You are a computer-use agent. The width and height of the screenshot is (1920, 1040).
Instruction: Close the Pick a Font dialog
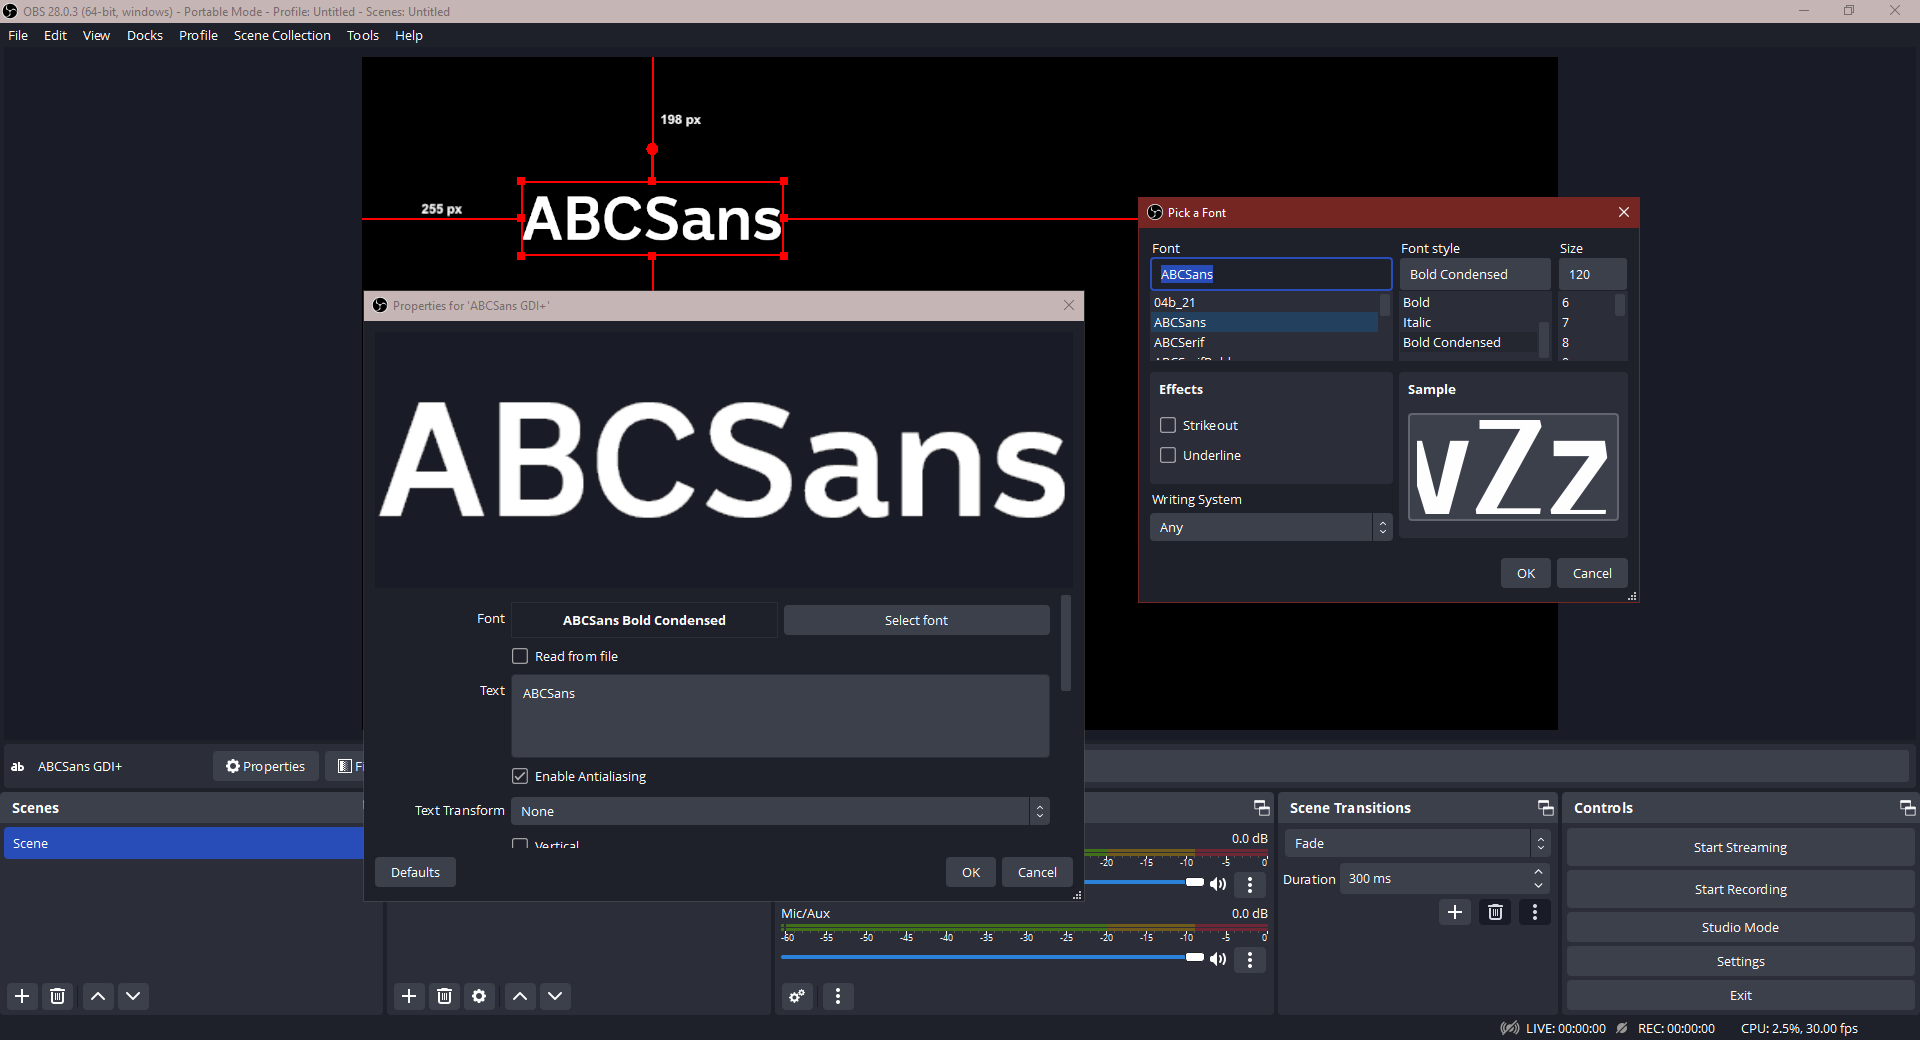click(x=1624, y=212)
